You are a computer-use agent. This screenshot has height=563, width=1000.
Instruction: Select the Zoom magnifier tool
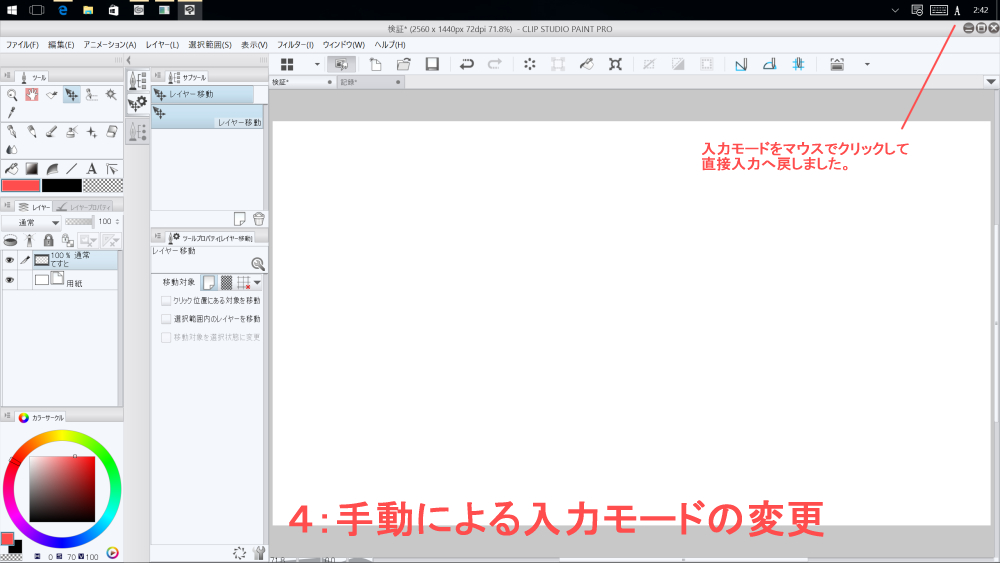12,95
